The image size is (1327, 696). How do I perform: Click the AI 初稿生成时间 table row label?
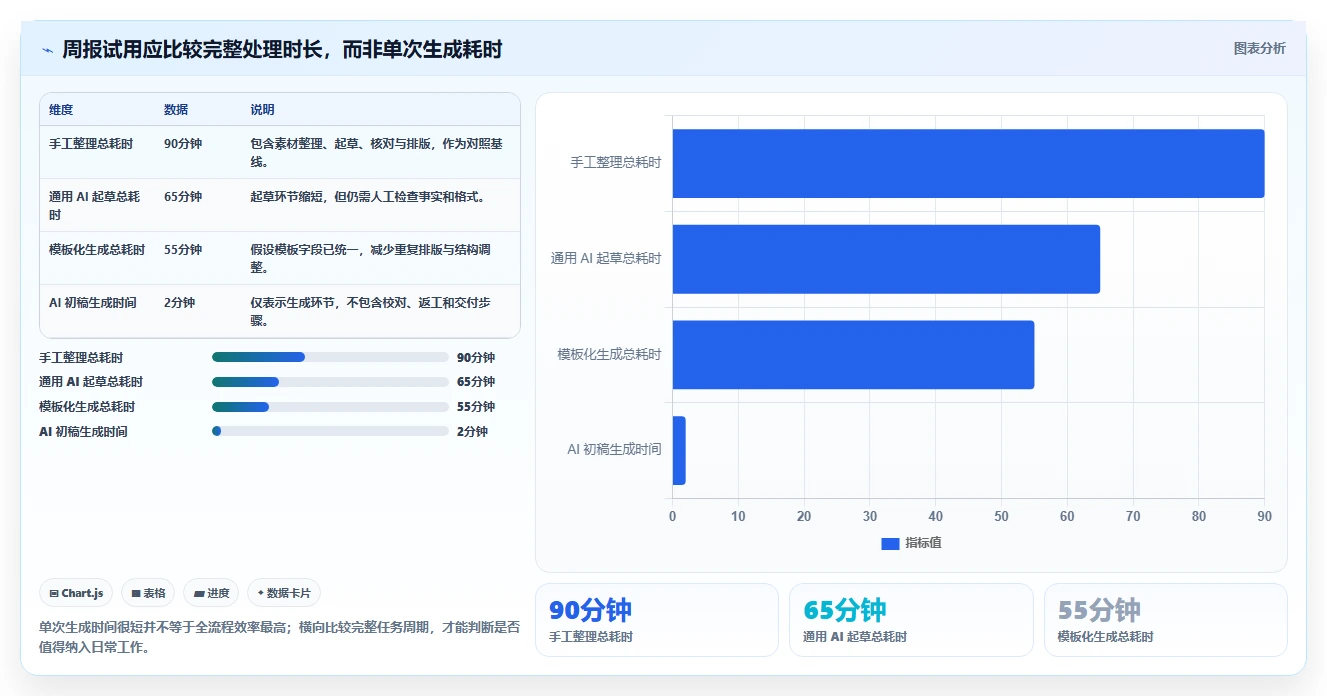tap(93, 302)
